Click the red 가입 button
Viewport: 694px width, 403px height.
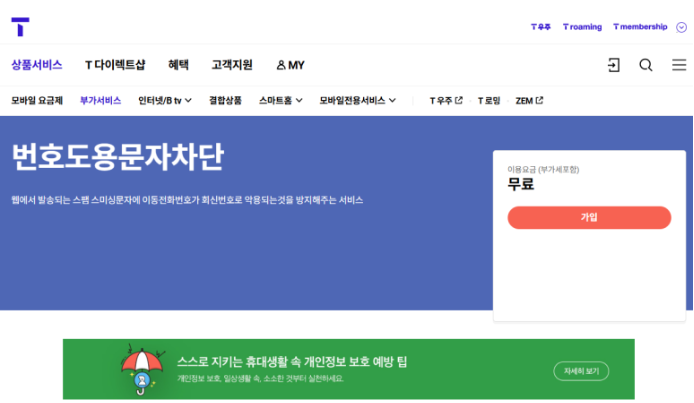pos(589,217)
